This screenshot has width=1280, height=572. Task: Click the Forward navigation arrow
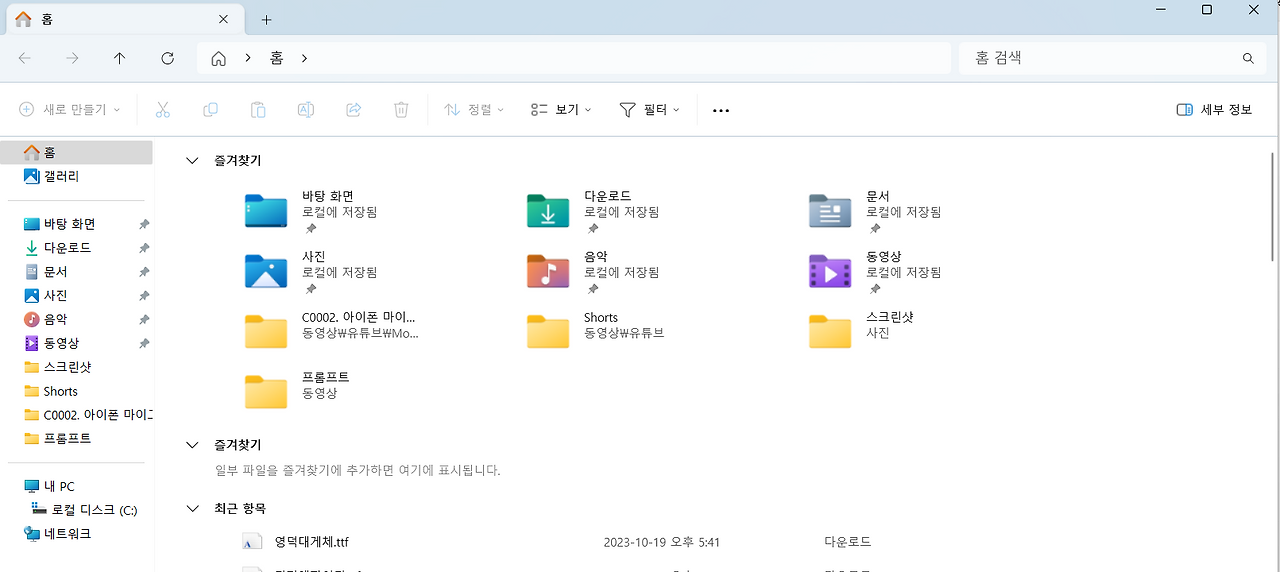(x=72, y=58)
